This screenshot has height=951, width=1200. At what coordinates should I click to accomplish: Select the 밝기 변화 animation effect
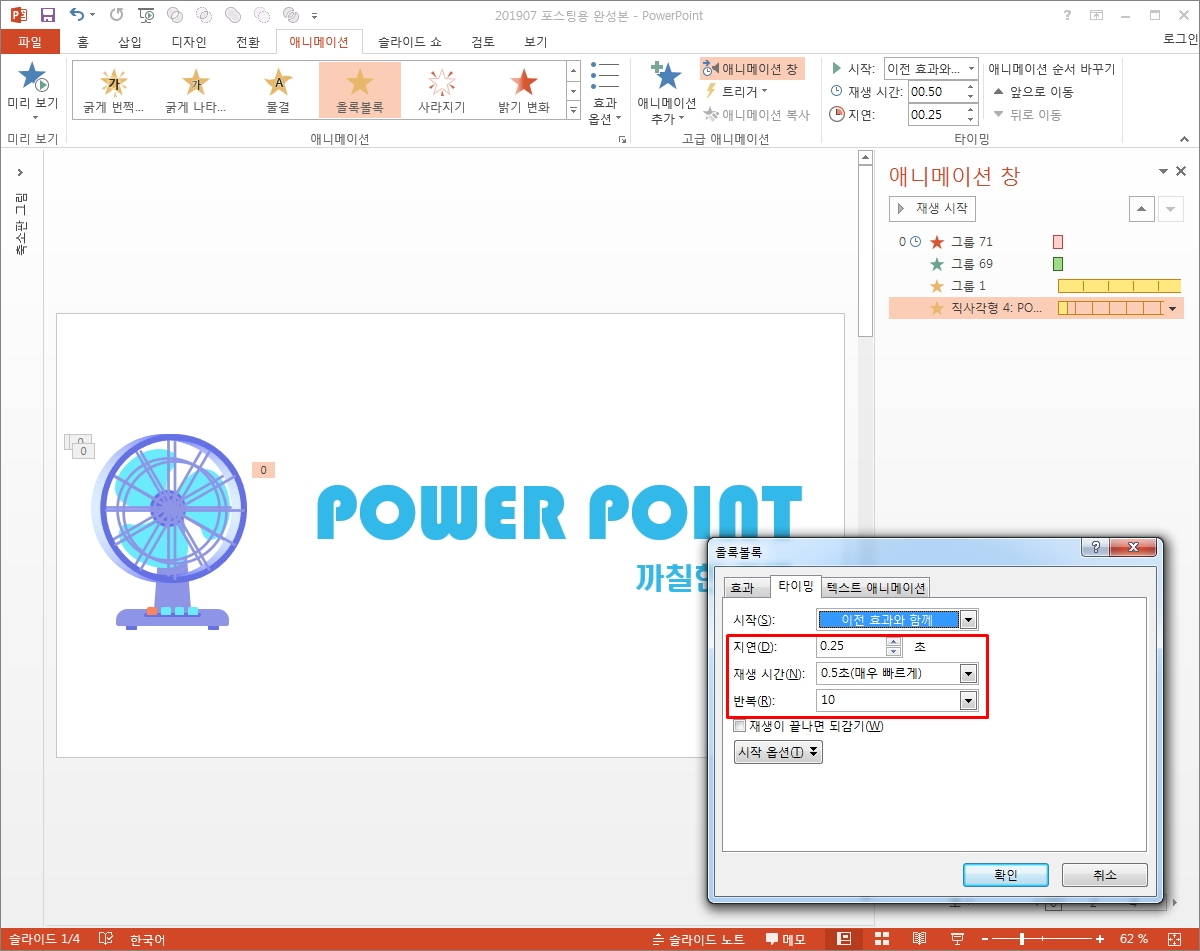pyautogui.click(x=524, y=90)
